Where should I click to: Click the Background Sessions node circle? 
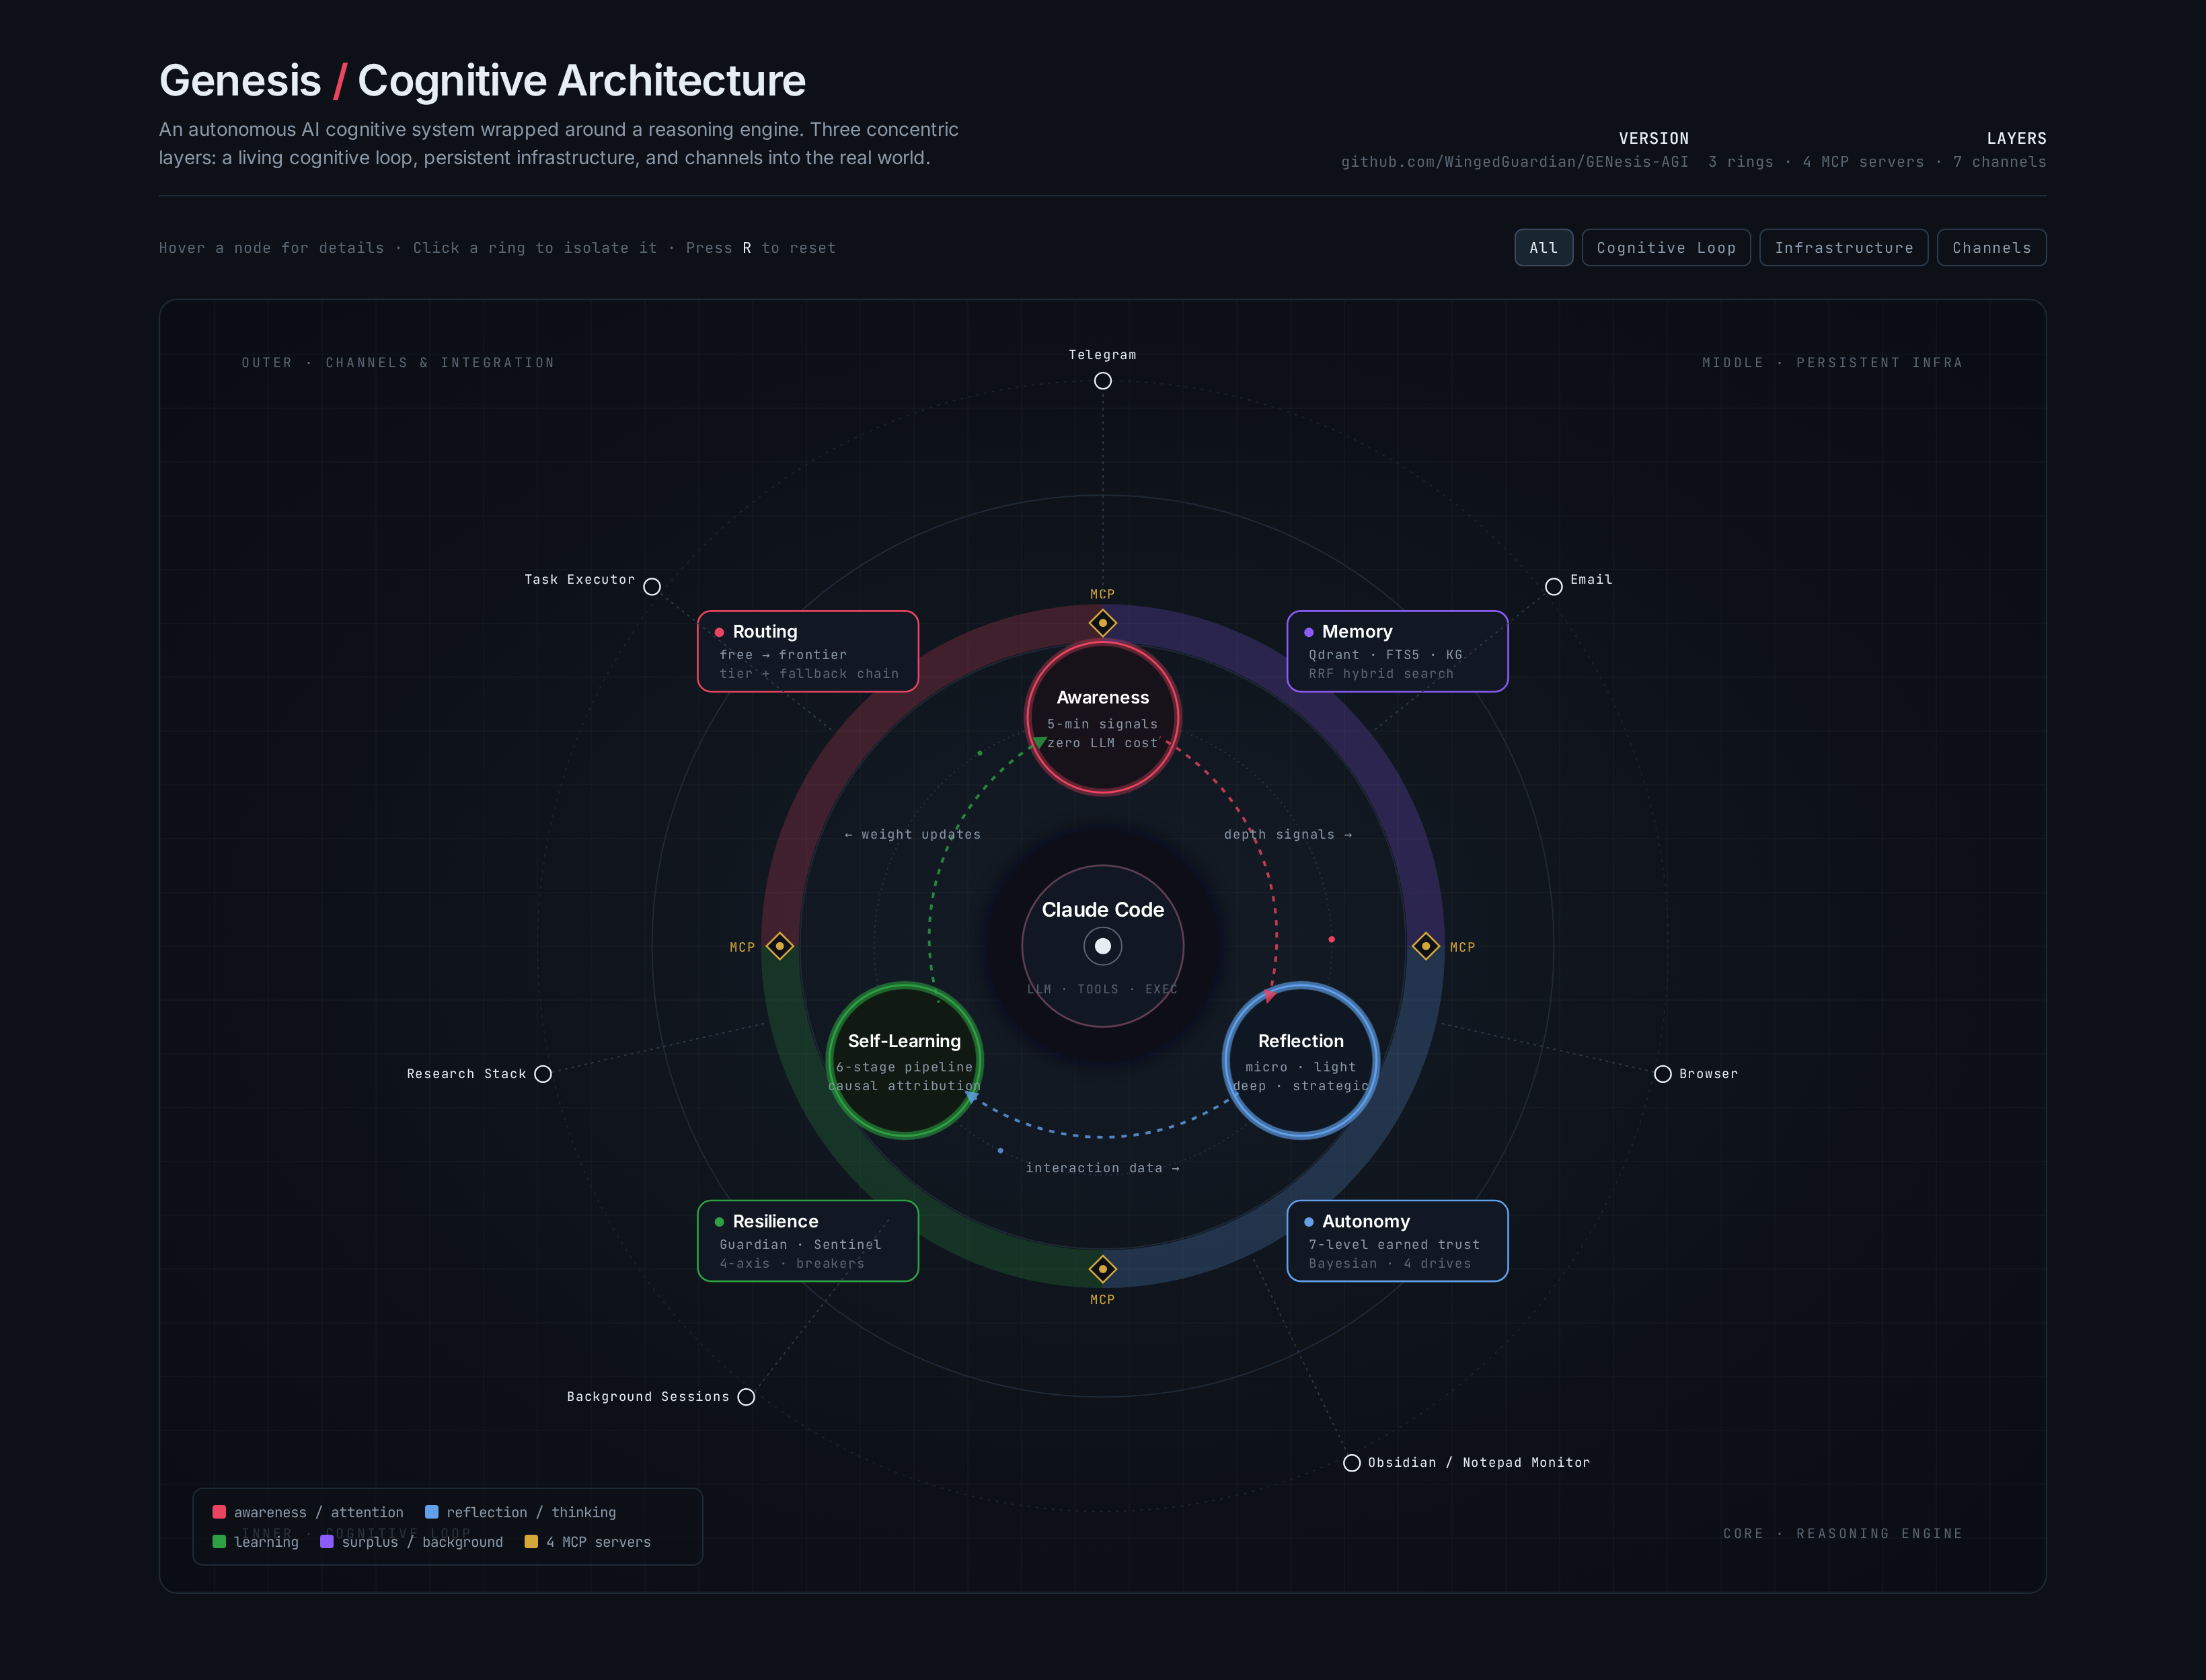(x=746, y=1397)
